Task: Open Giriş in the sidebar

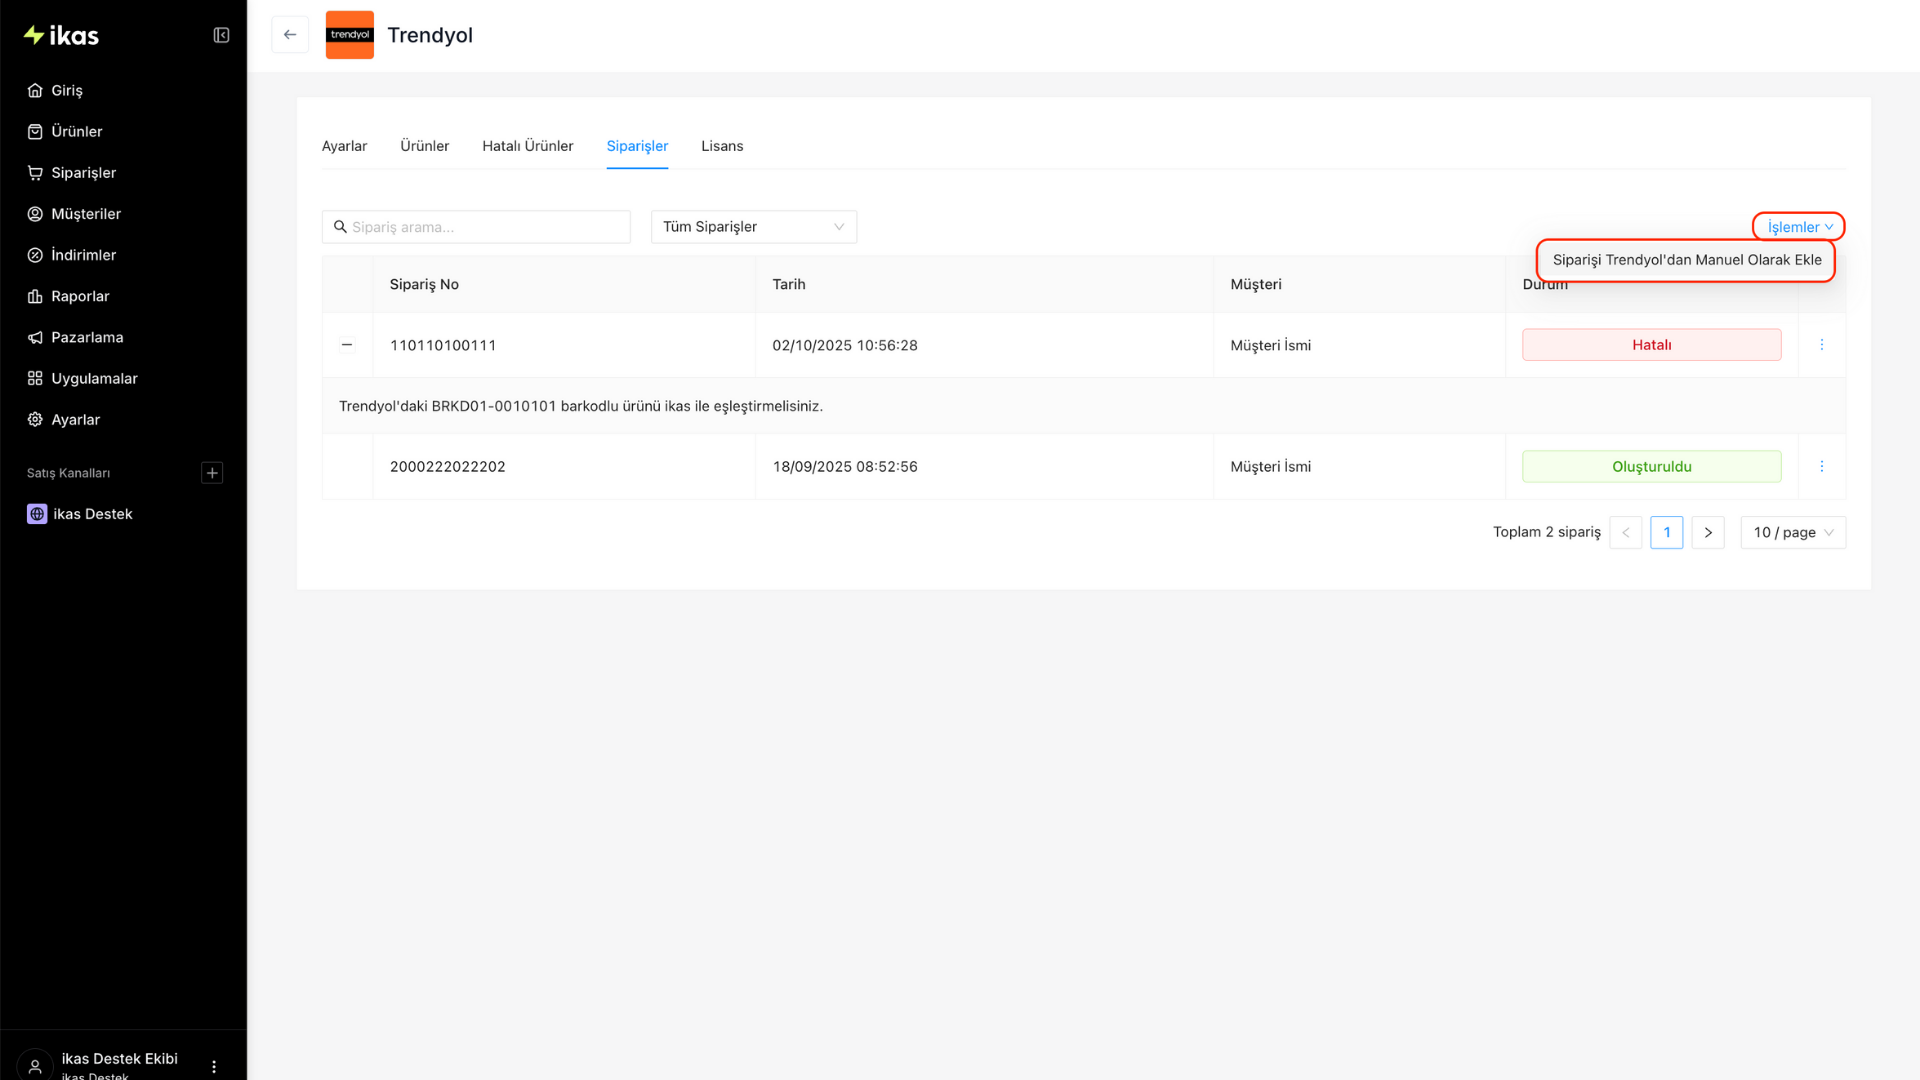Action: point(67,90)
